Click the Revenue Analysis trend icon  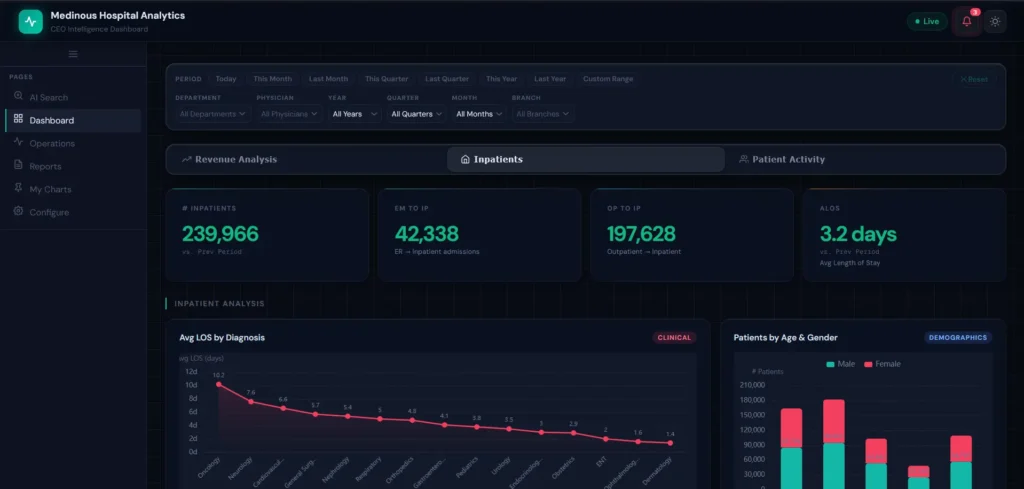click(x=187, y=159)
